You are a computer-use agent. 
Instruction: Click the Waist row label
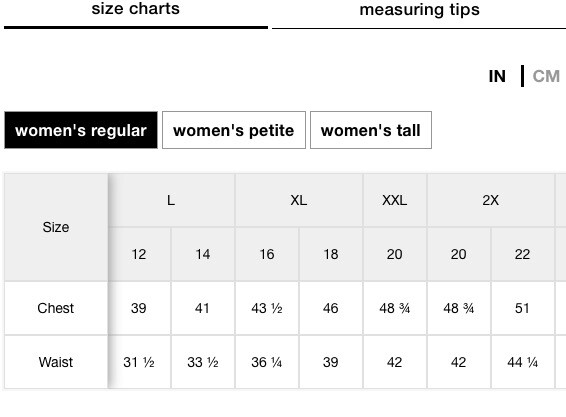56,362
